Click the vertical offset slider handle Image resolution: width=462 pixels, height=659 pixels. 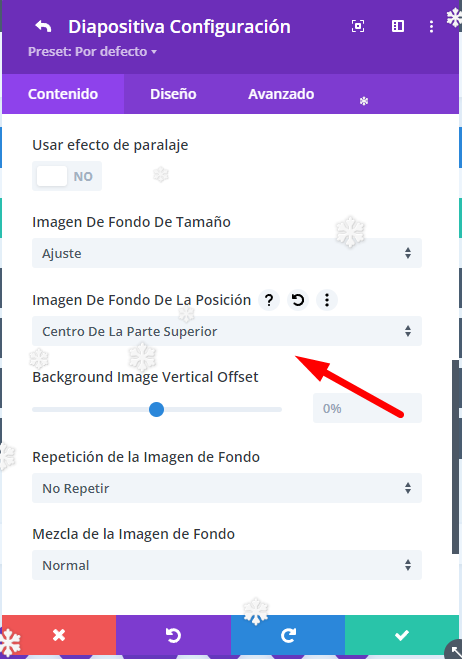coord(156,409)
